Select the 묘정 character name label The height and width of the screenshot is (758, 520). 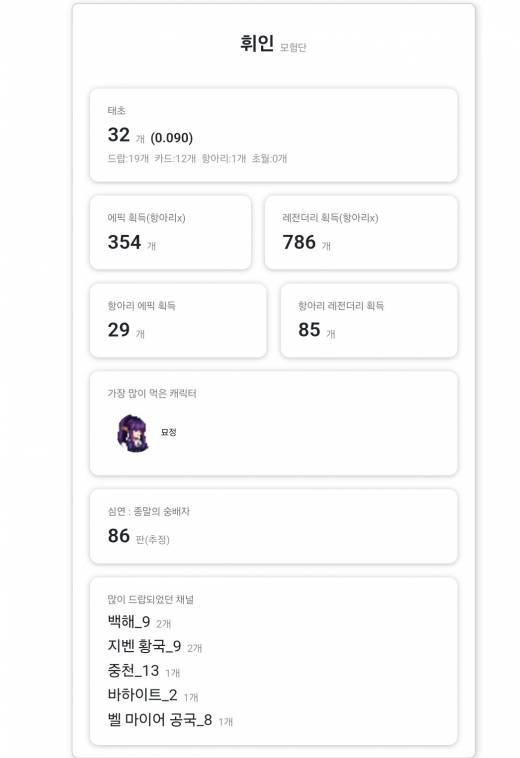[169, 432]
